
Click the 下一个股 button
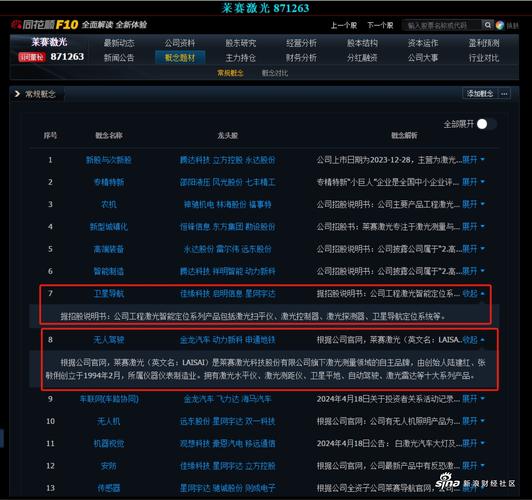[x=380, y=25]
